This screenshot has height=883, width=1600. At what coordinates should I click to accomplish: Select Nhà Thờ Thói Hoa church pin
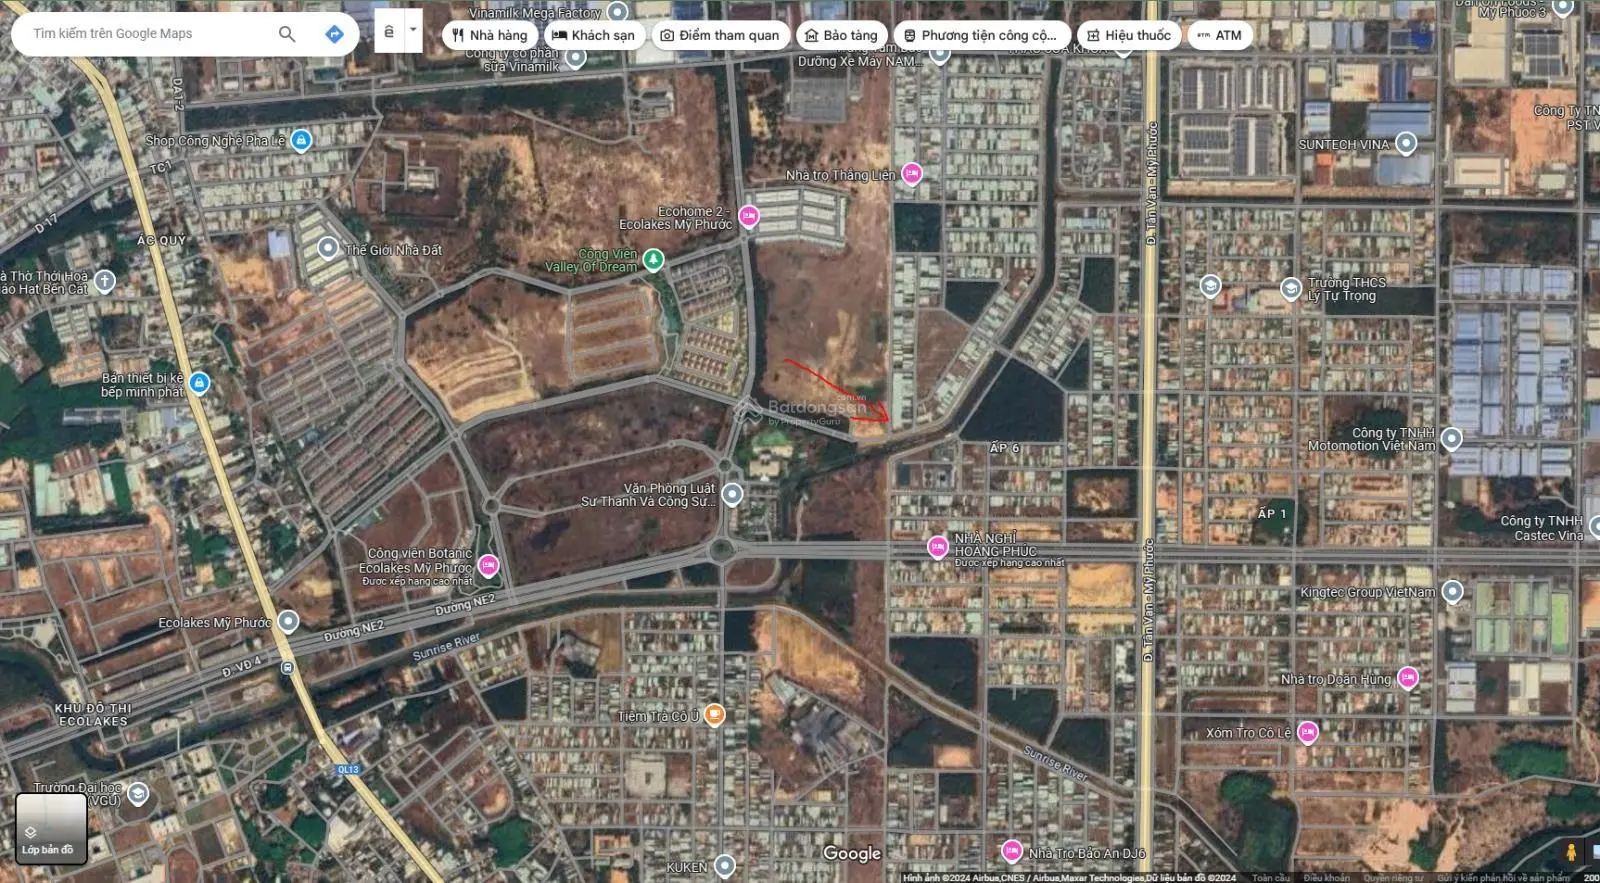[105, 281]
